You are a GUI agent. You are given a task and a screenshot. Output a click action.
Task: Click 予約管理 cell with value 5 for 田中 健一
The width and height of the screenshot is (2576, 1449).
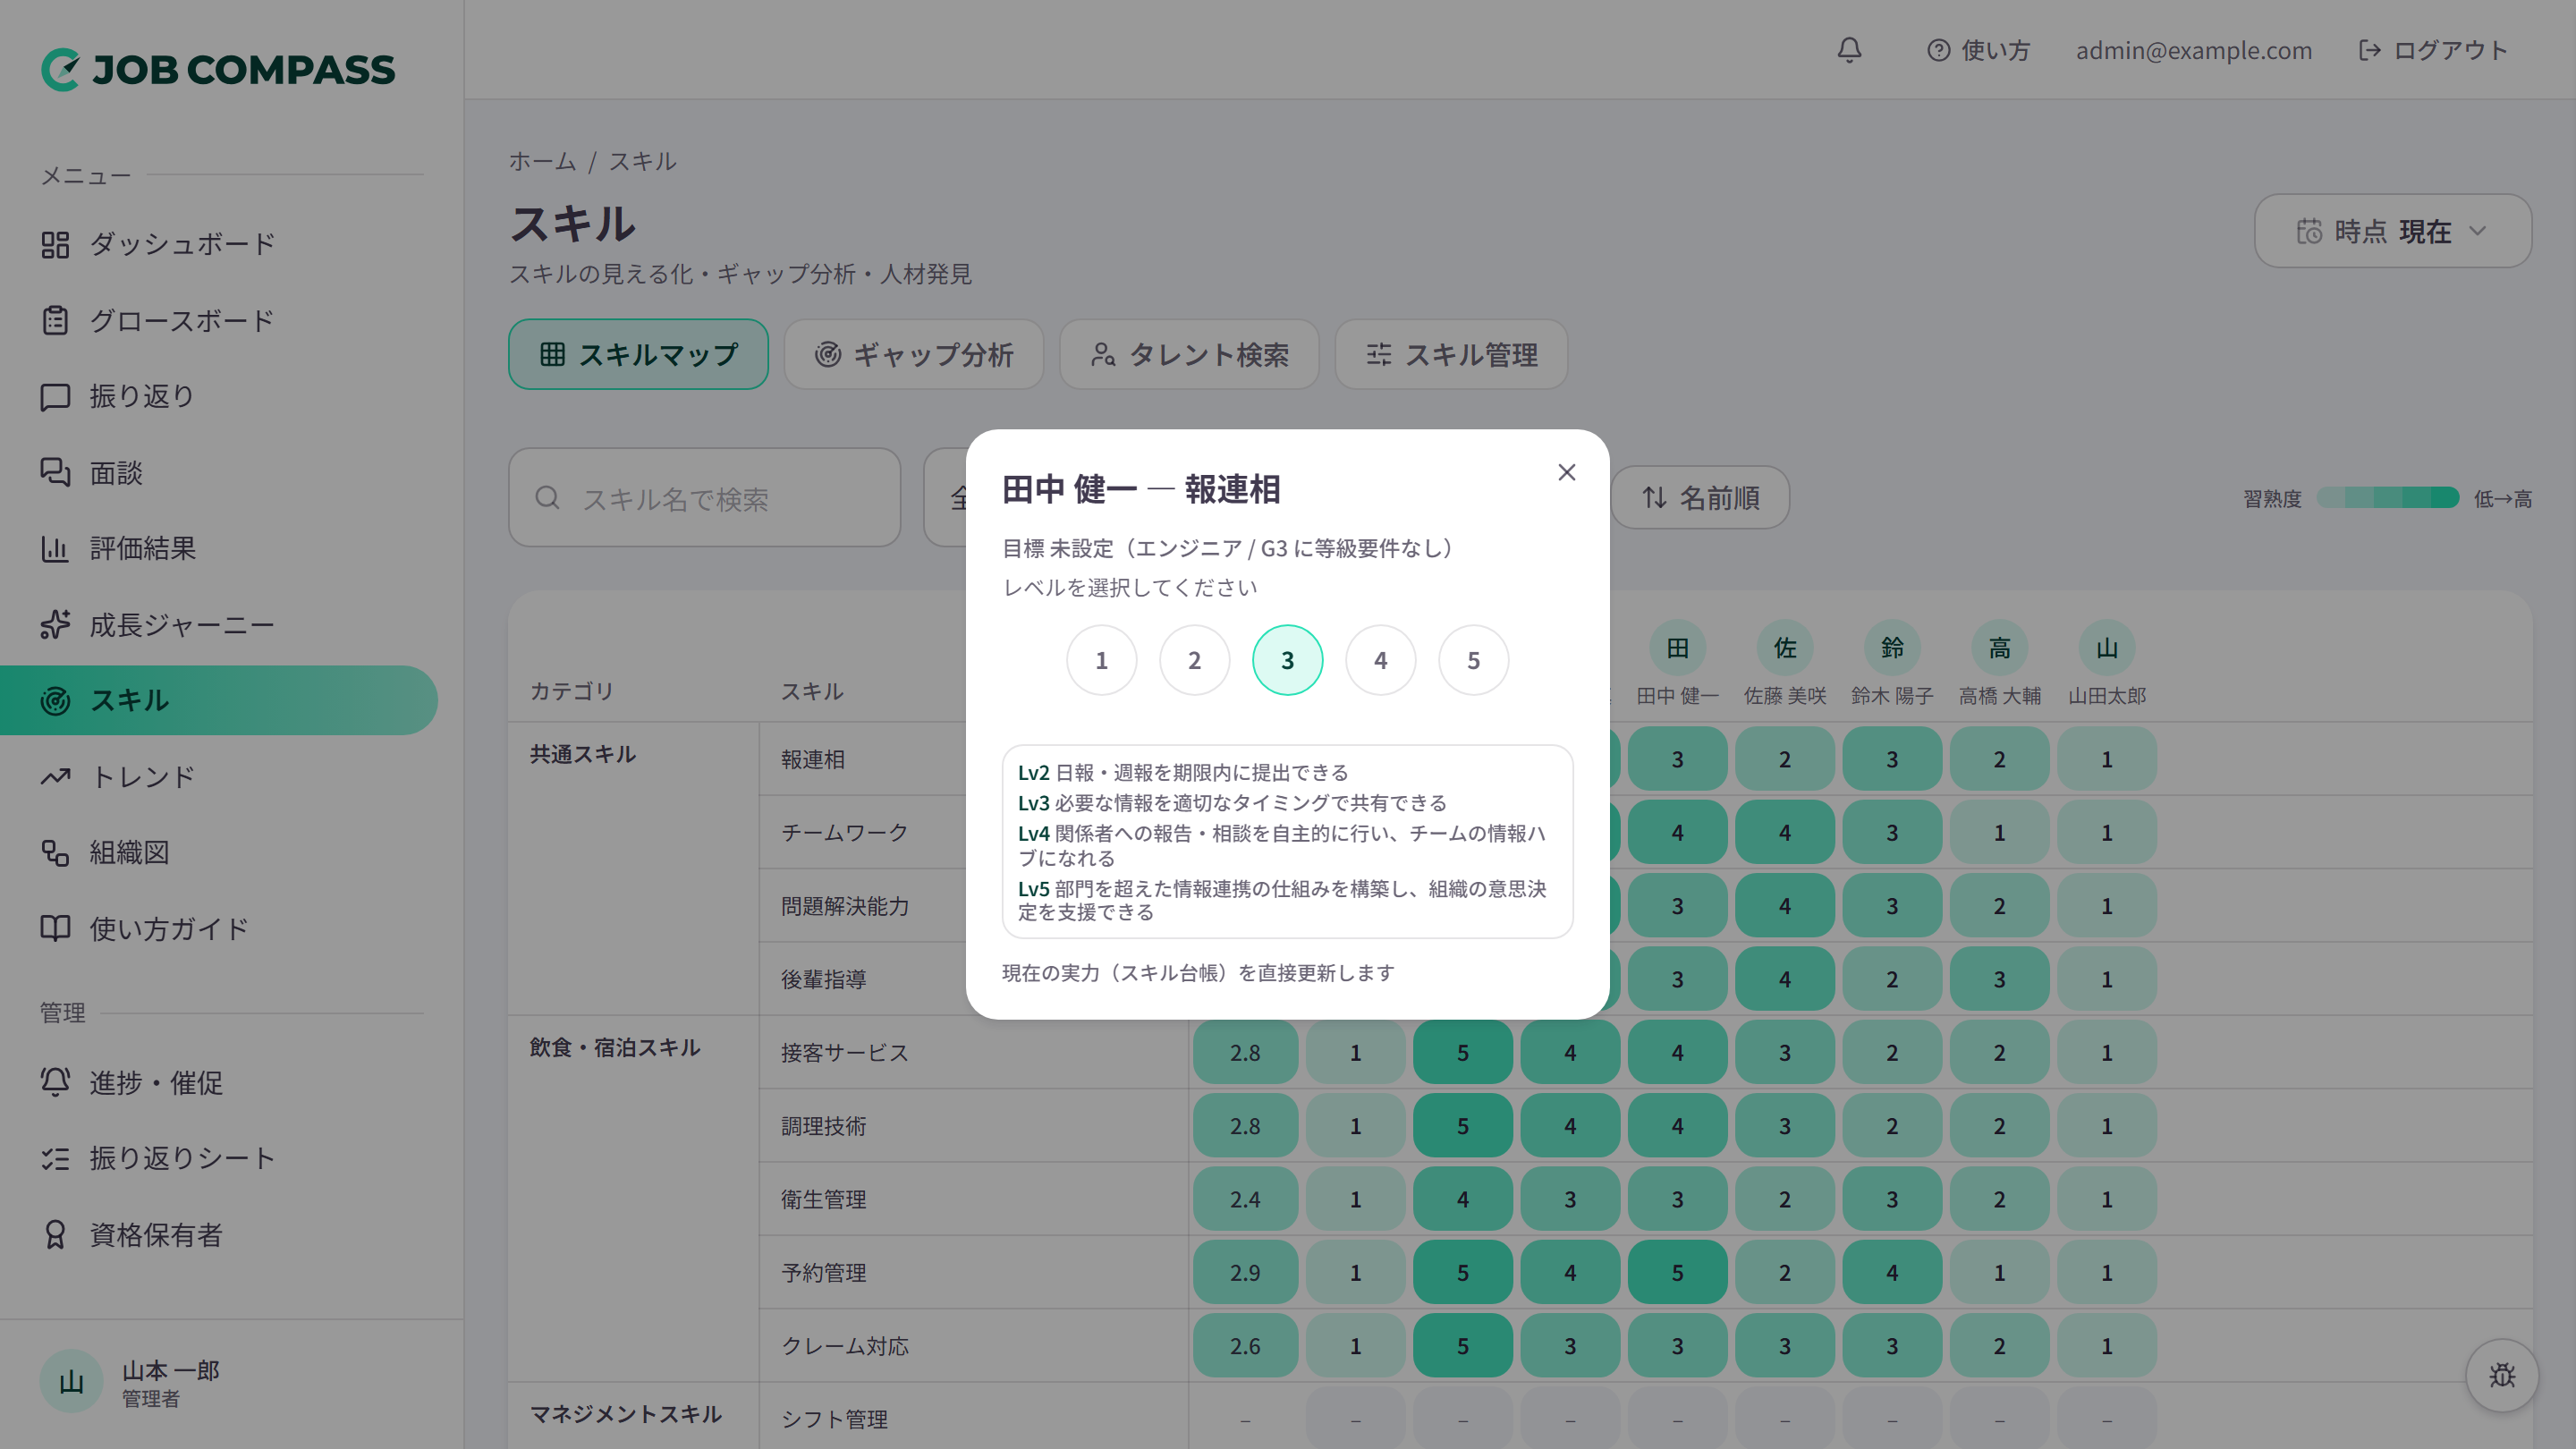(1677, 1273)
